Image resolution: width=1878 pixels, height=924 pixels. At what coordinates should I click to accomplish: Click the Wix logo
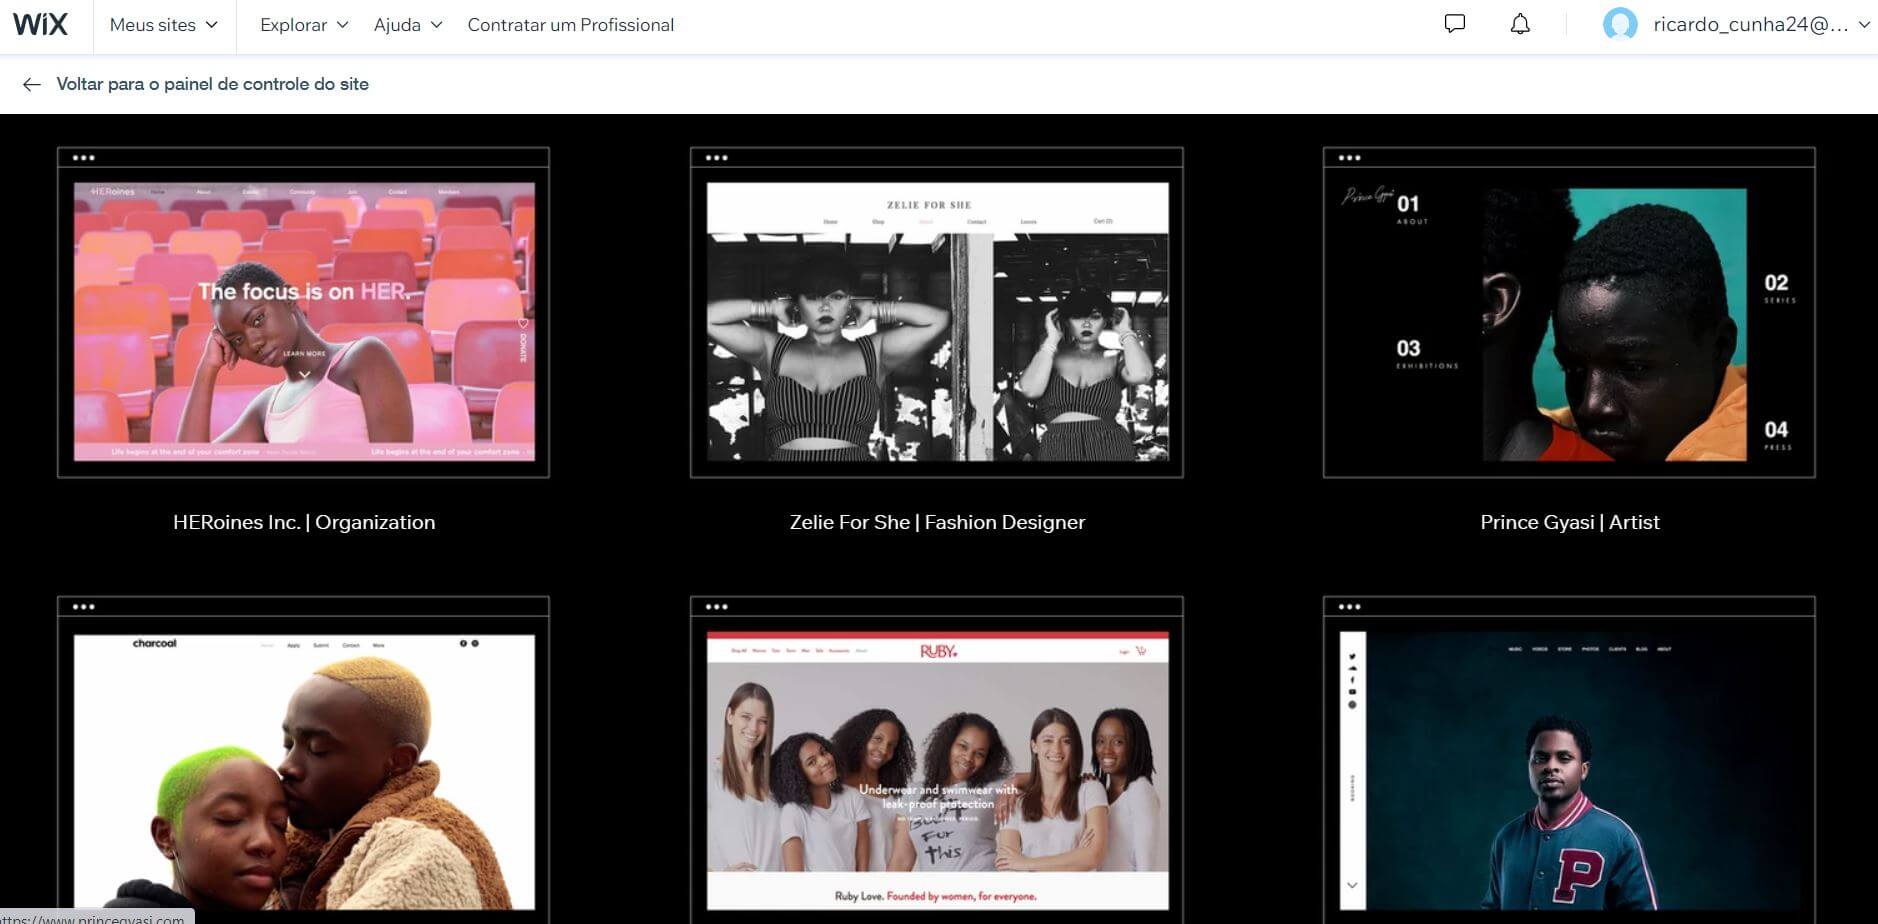click(40, 25)
